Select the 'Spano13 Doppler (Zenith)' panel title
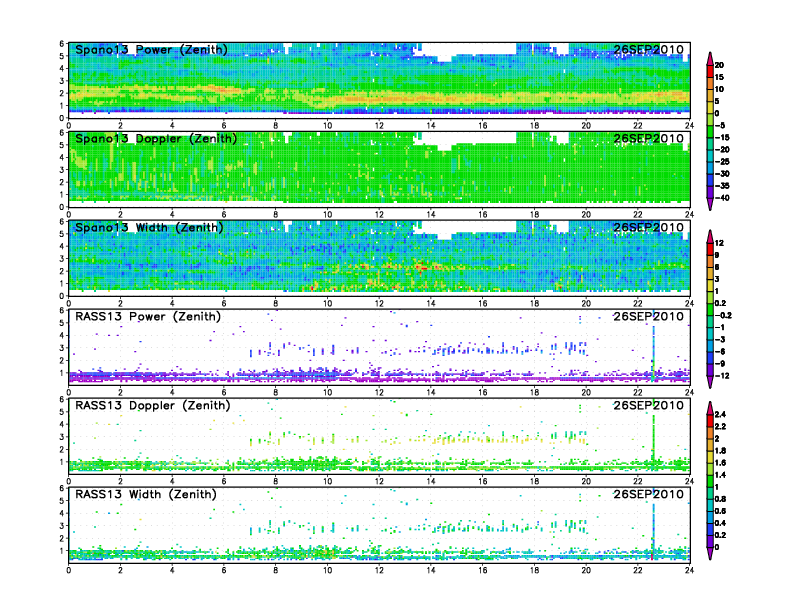This screenshot has width=792, height=612. (x=156, y=139)
